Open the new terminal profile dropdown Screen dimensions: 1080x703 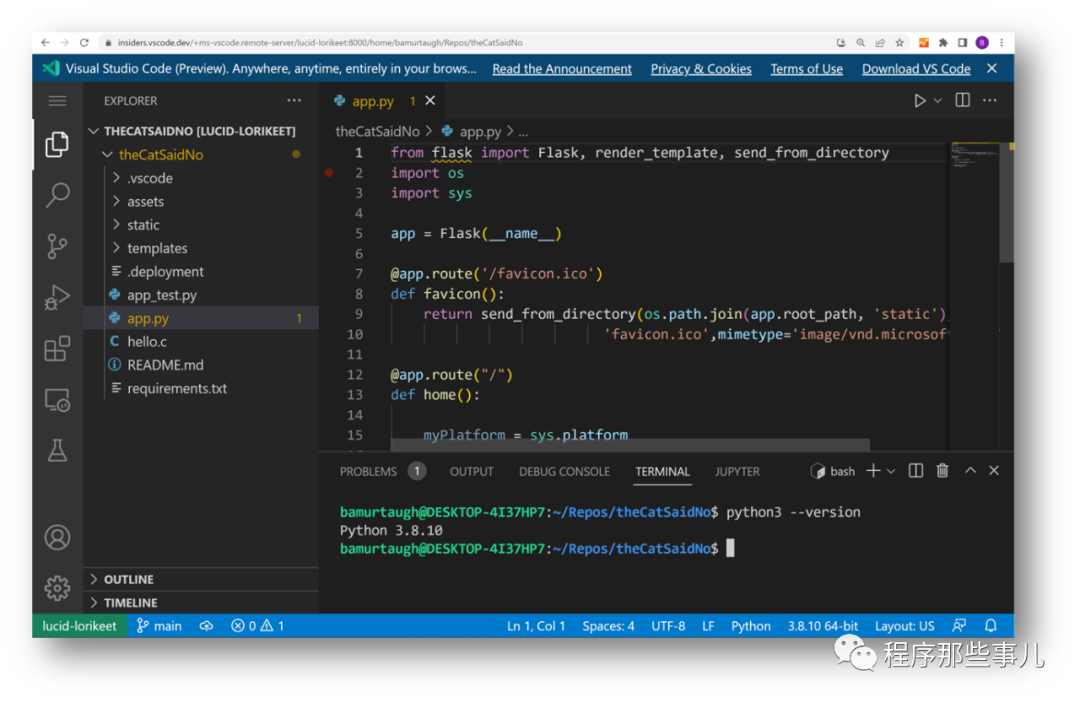tap(891, 472)
